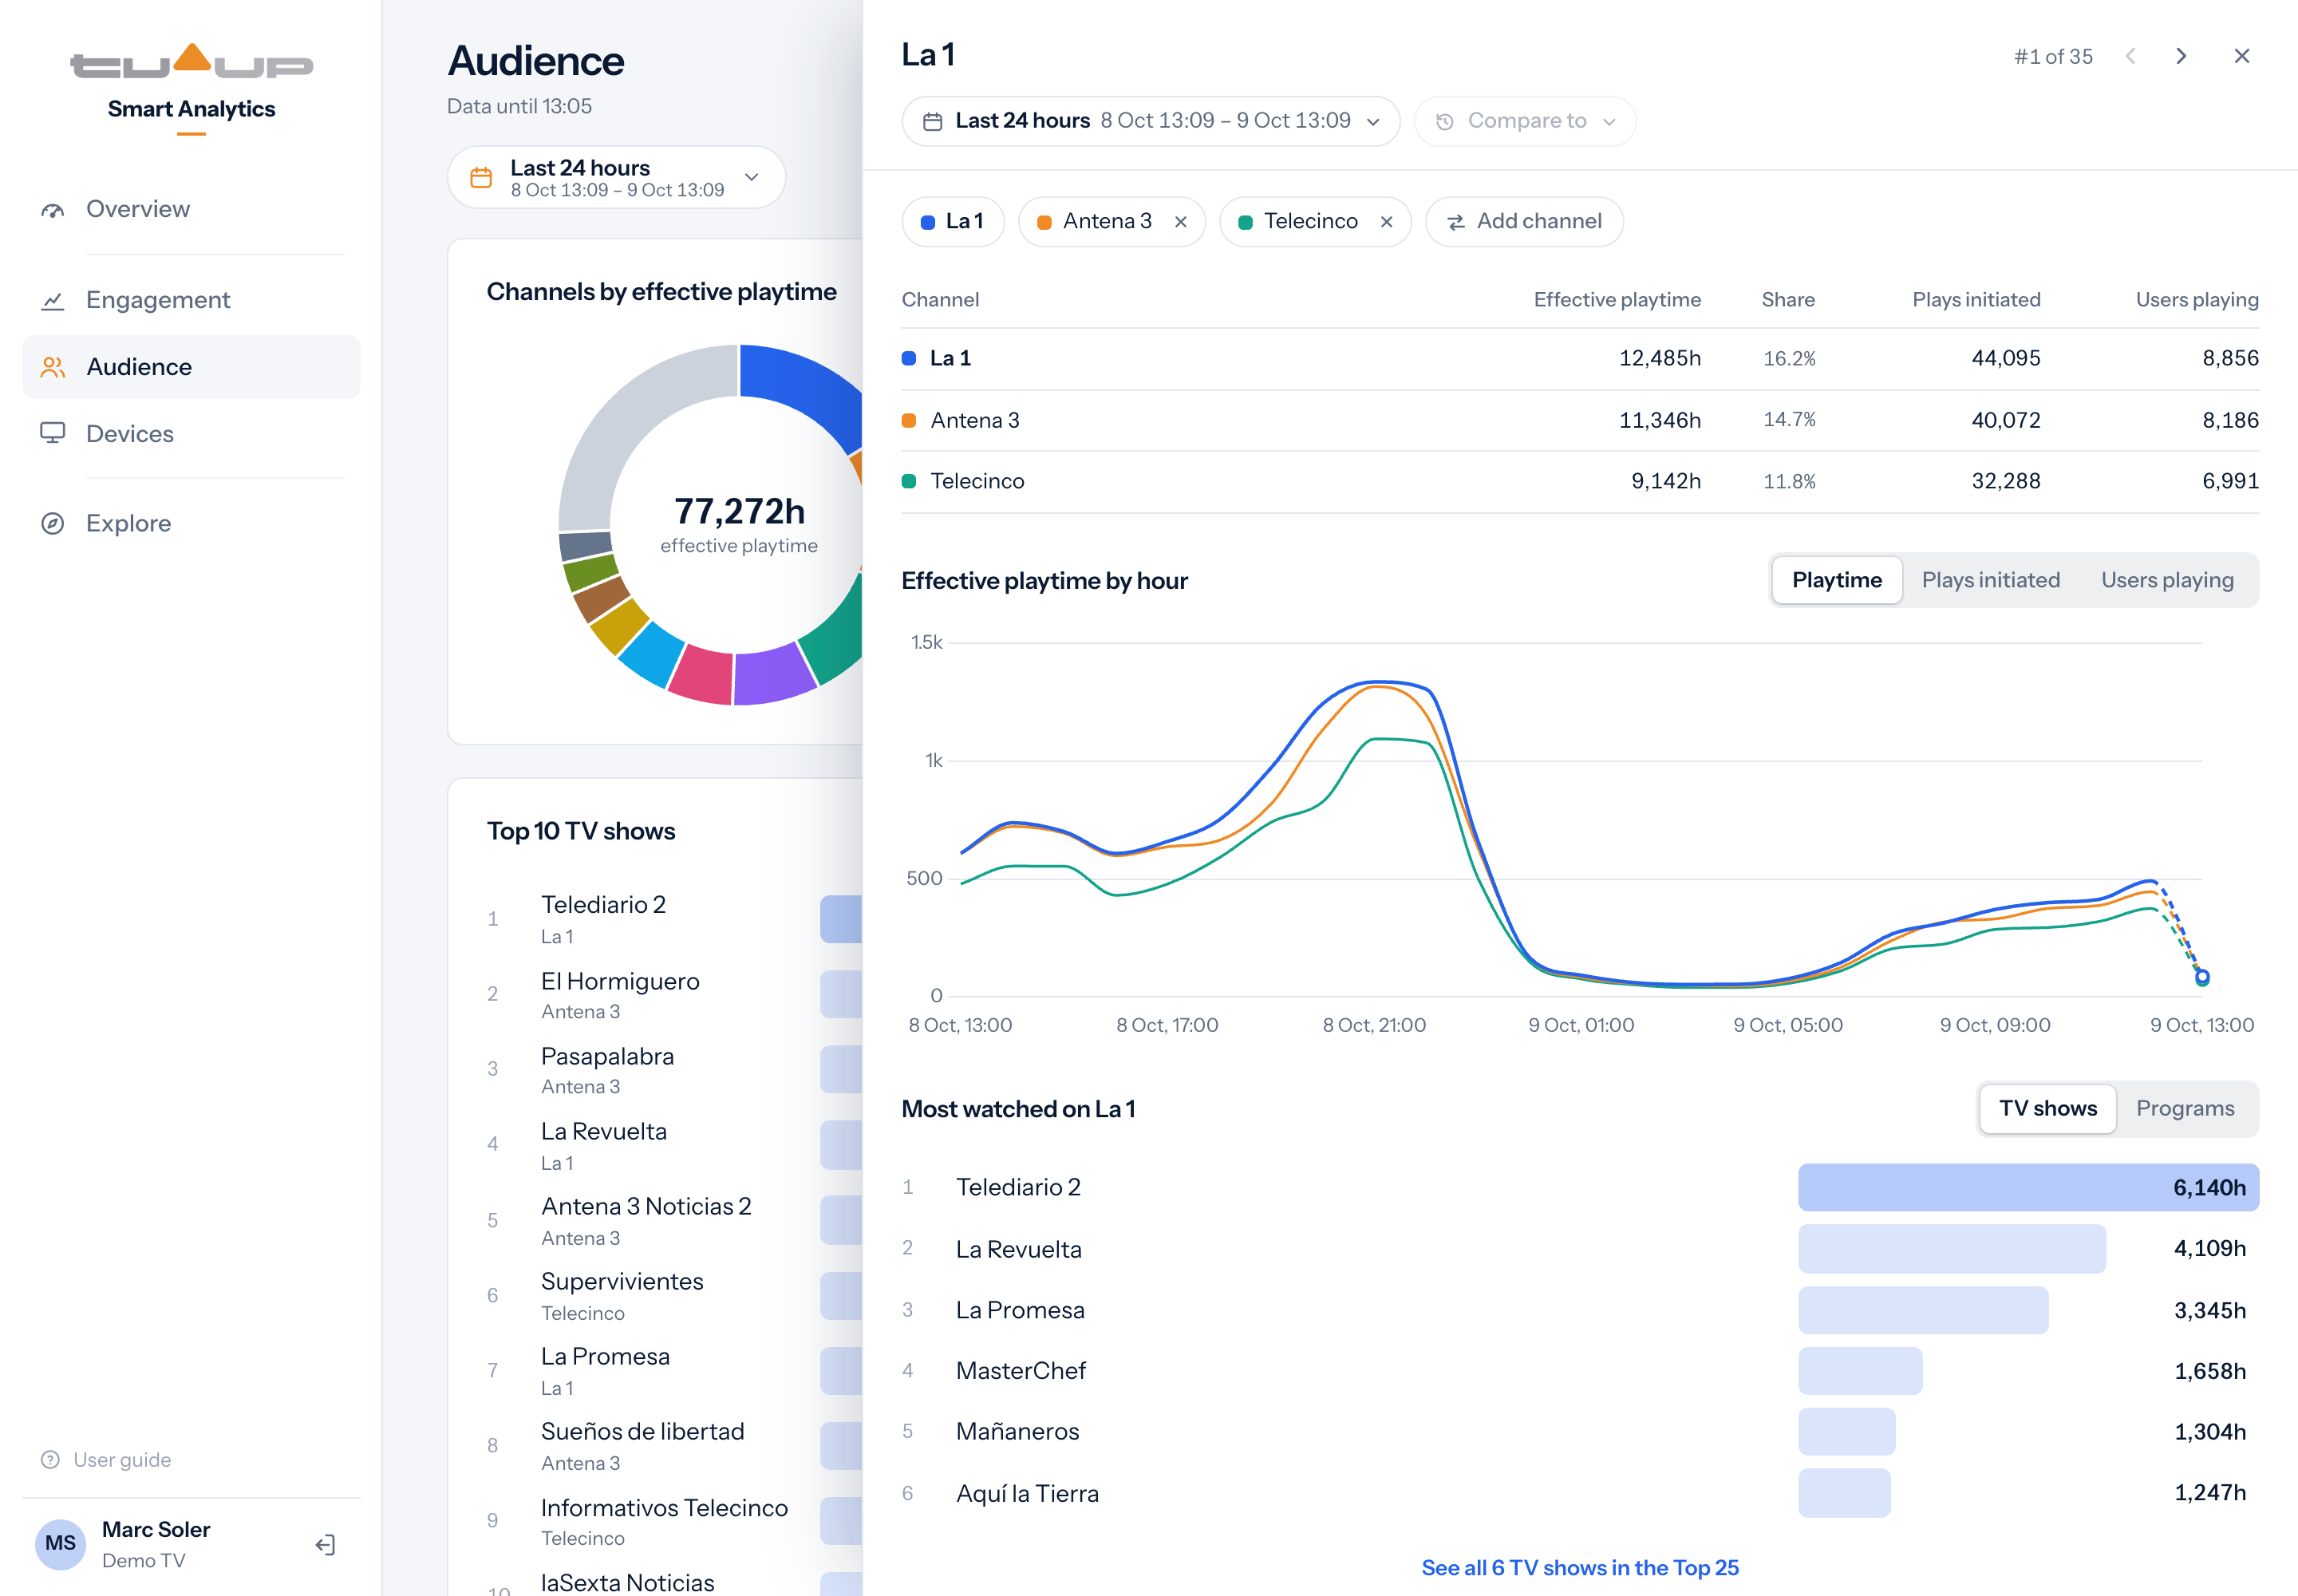Click the Engagement chart icon in sidebar

[52, 301]
